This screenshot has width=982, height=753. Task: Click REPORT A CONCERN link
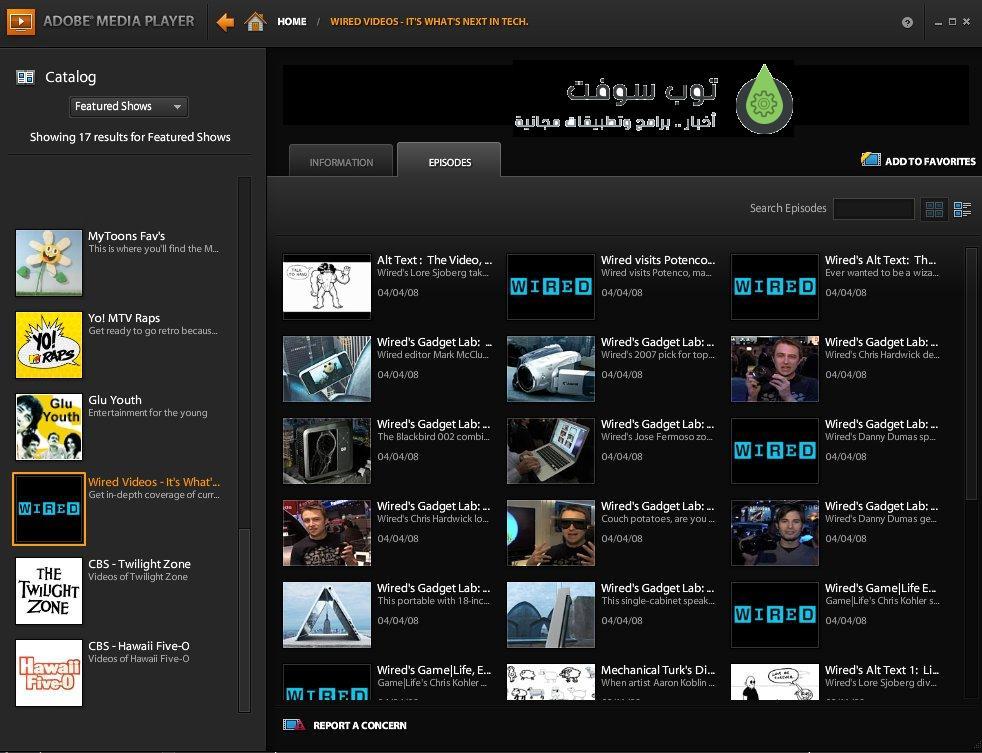(359, 725)
